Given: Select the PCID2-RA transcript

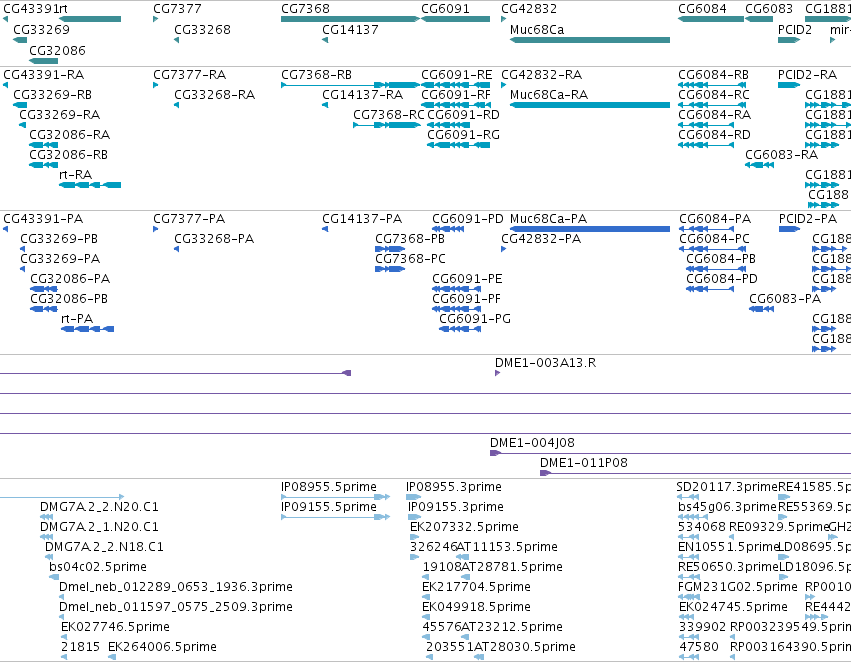Looking at the screenshot, I should pyautogui.click(x=789, y=85).
